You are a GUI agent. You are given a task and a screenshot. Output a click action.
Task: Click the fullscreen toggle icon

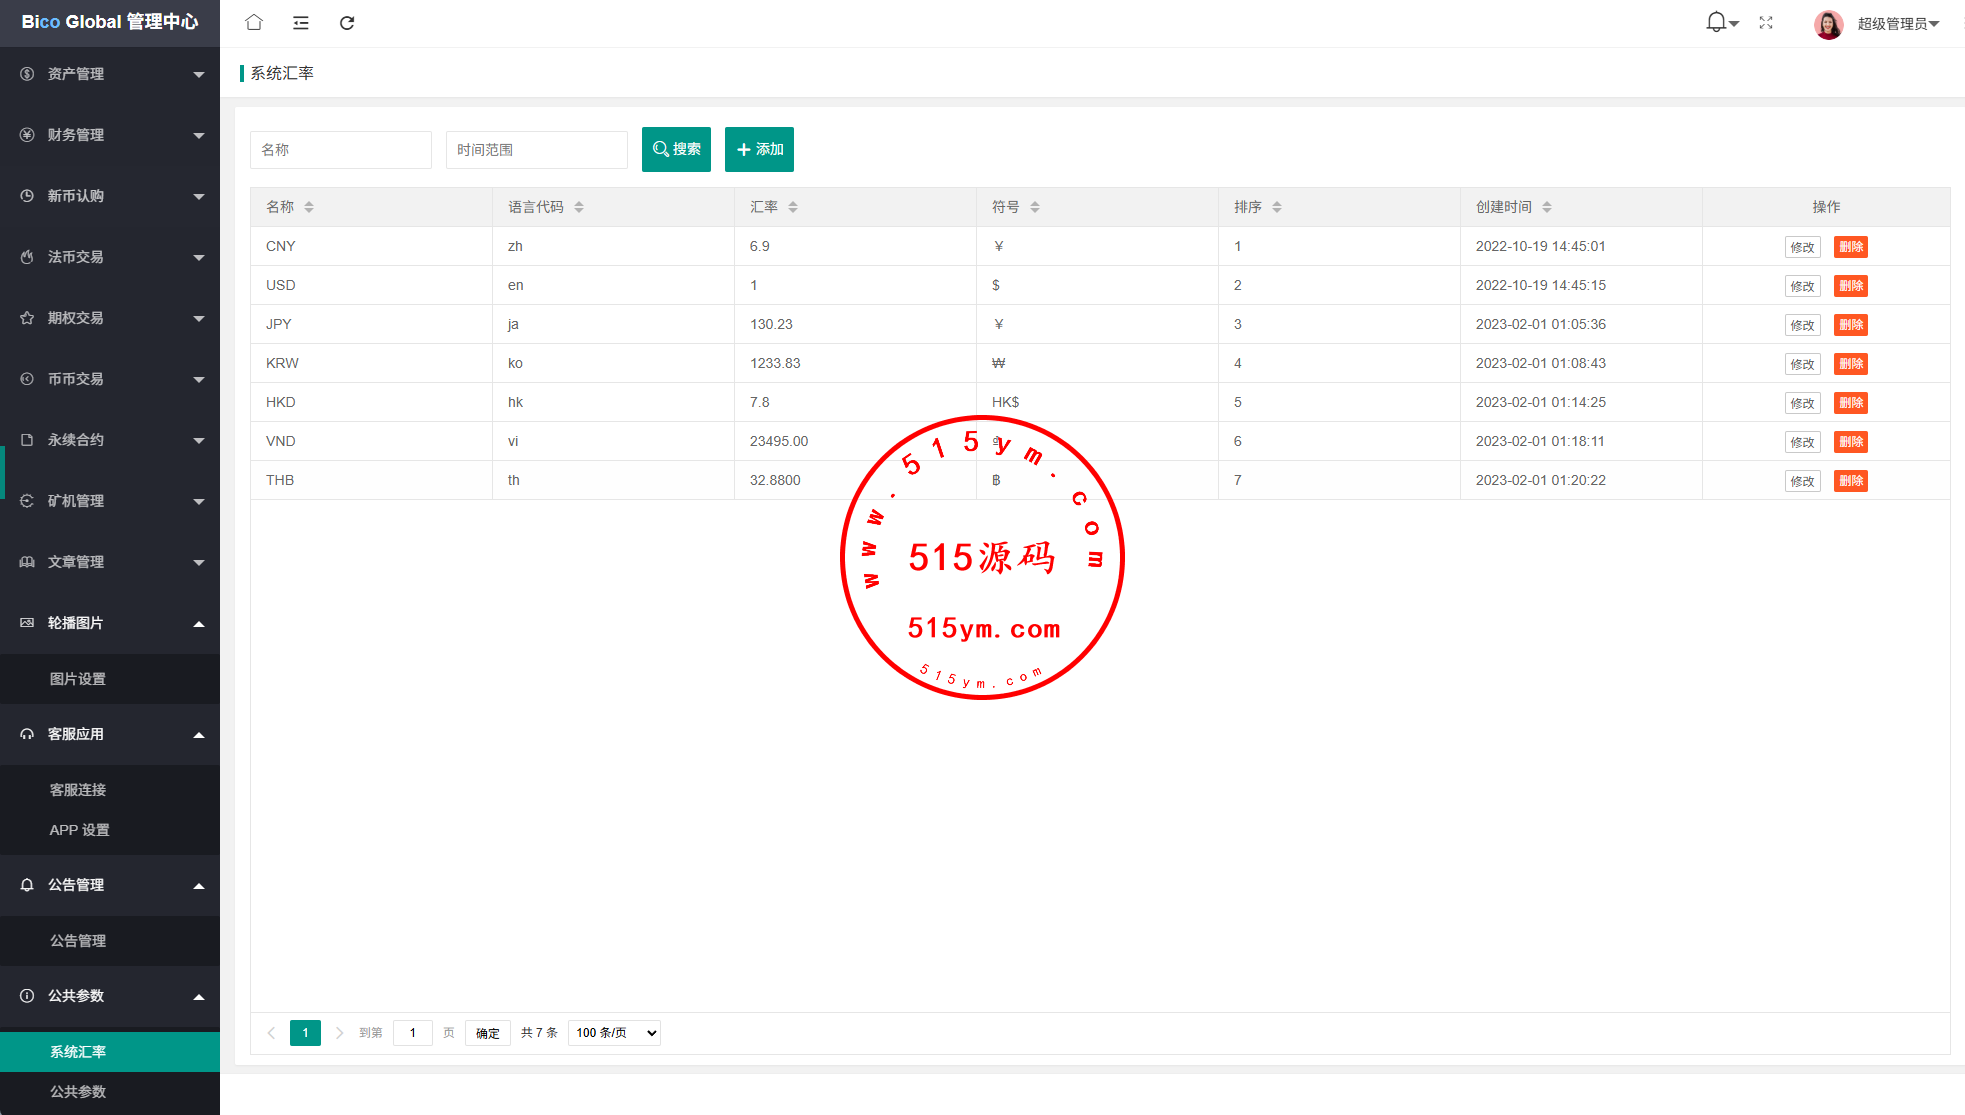[x=1766, y=22]
